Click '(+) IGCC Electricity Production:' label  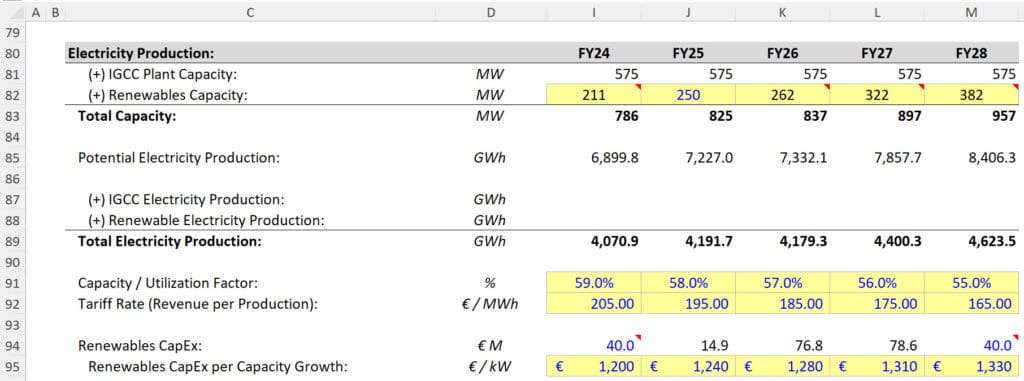point(186,200)
